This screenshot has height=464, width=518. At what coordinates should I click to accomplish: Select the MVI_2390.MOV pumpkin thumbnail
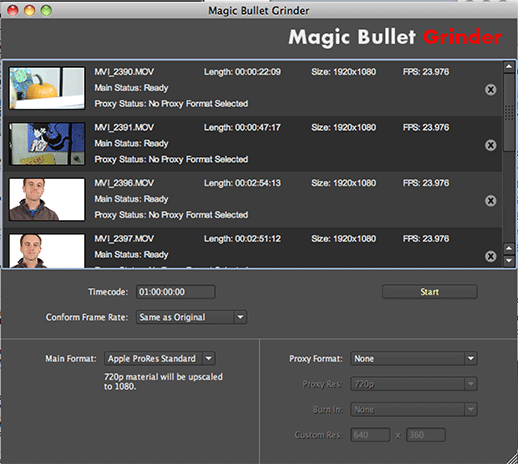tap(47, 88)
